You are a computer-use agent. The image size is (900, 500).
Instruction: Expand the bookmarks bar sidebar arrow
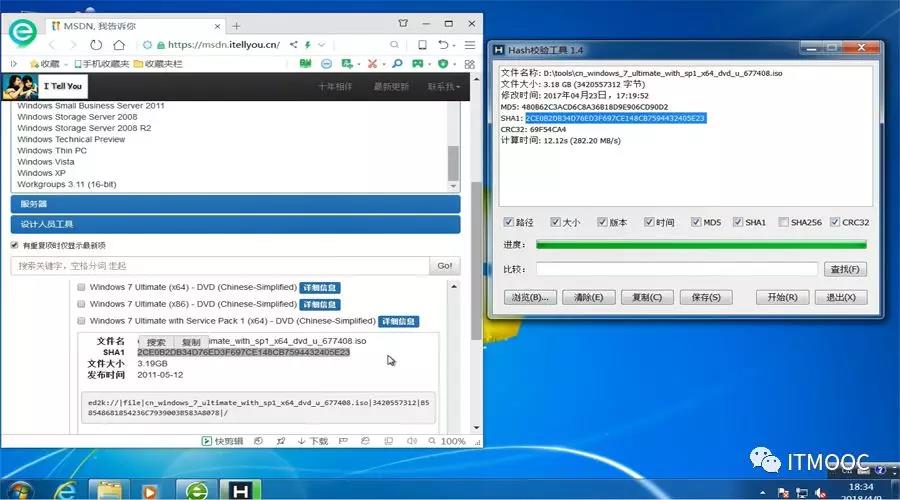click(x=14, y=64)
